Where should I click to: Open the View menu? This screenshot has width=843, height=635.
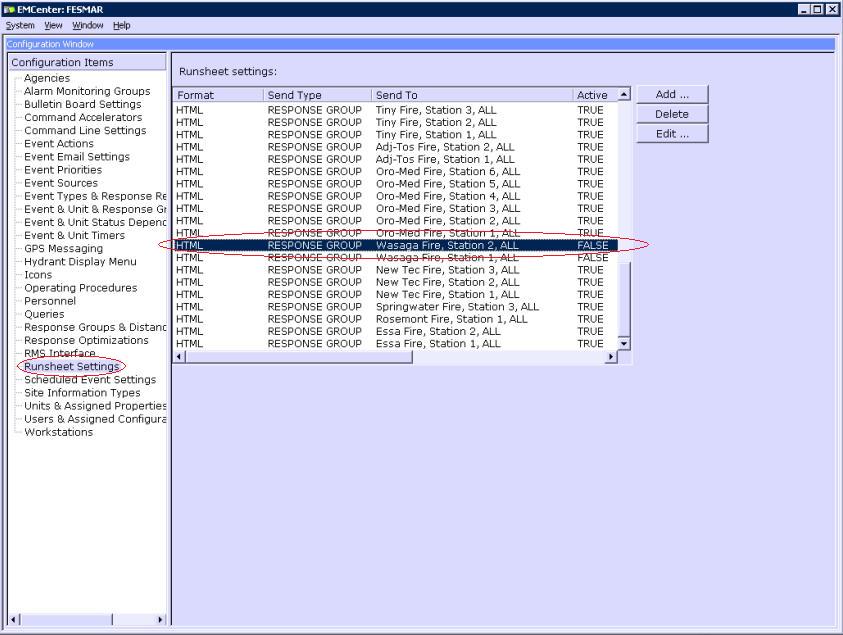[53, 25]
